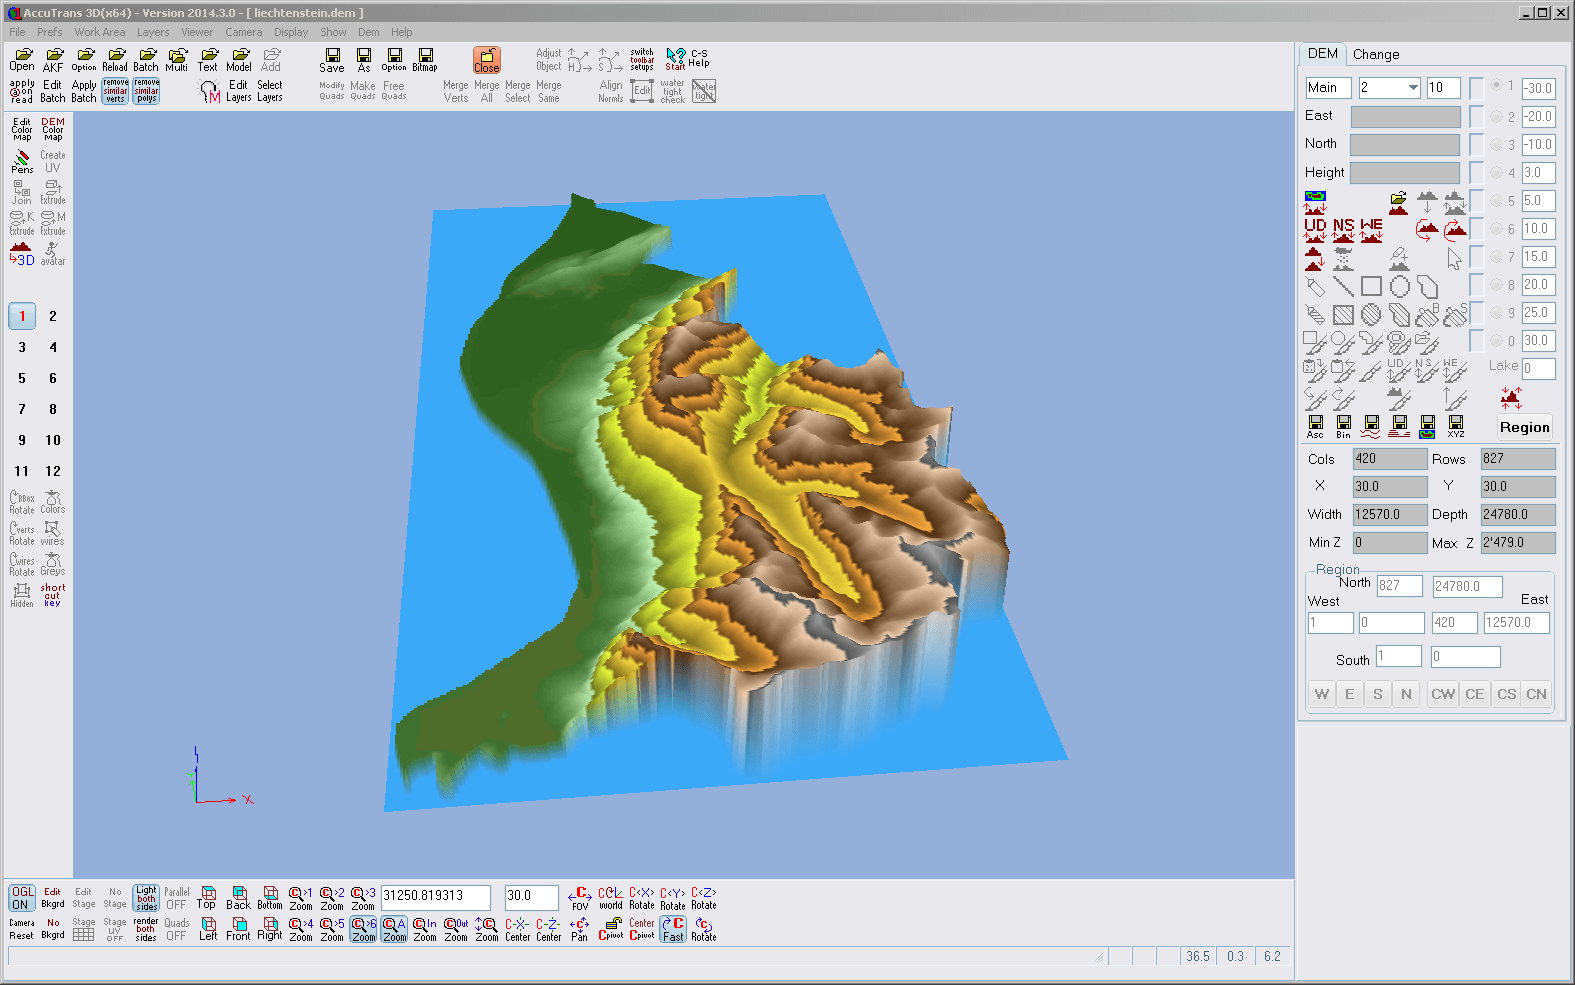
Task: Open the Camera menu
Action: (x=243, y=32)
